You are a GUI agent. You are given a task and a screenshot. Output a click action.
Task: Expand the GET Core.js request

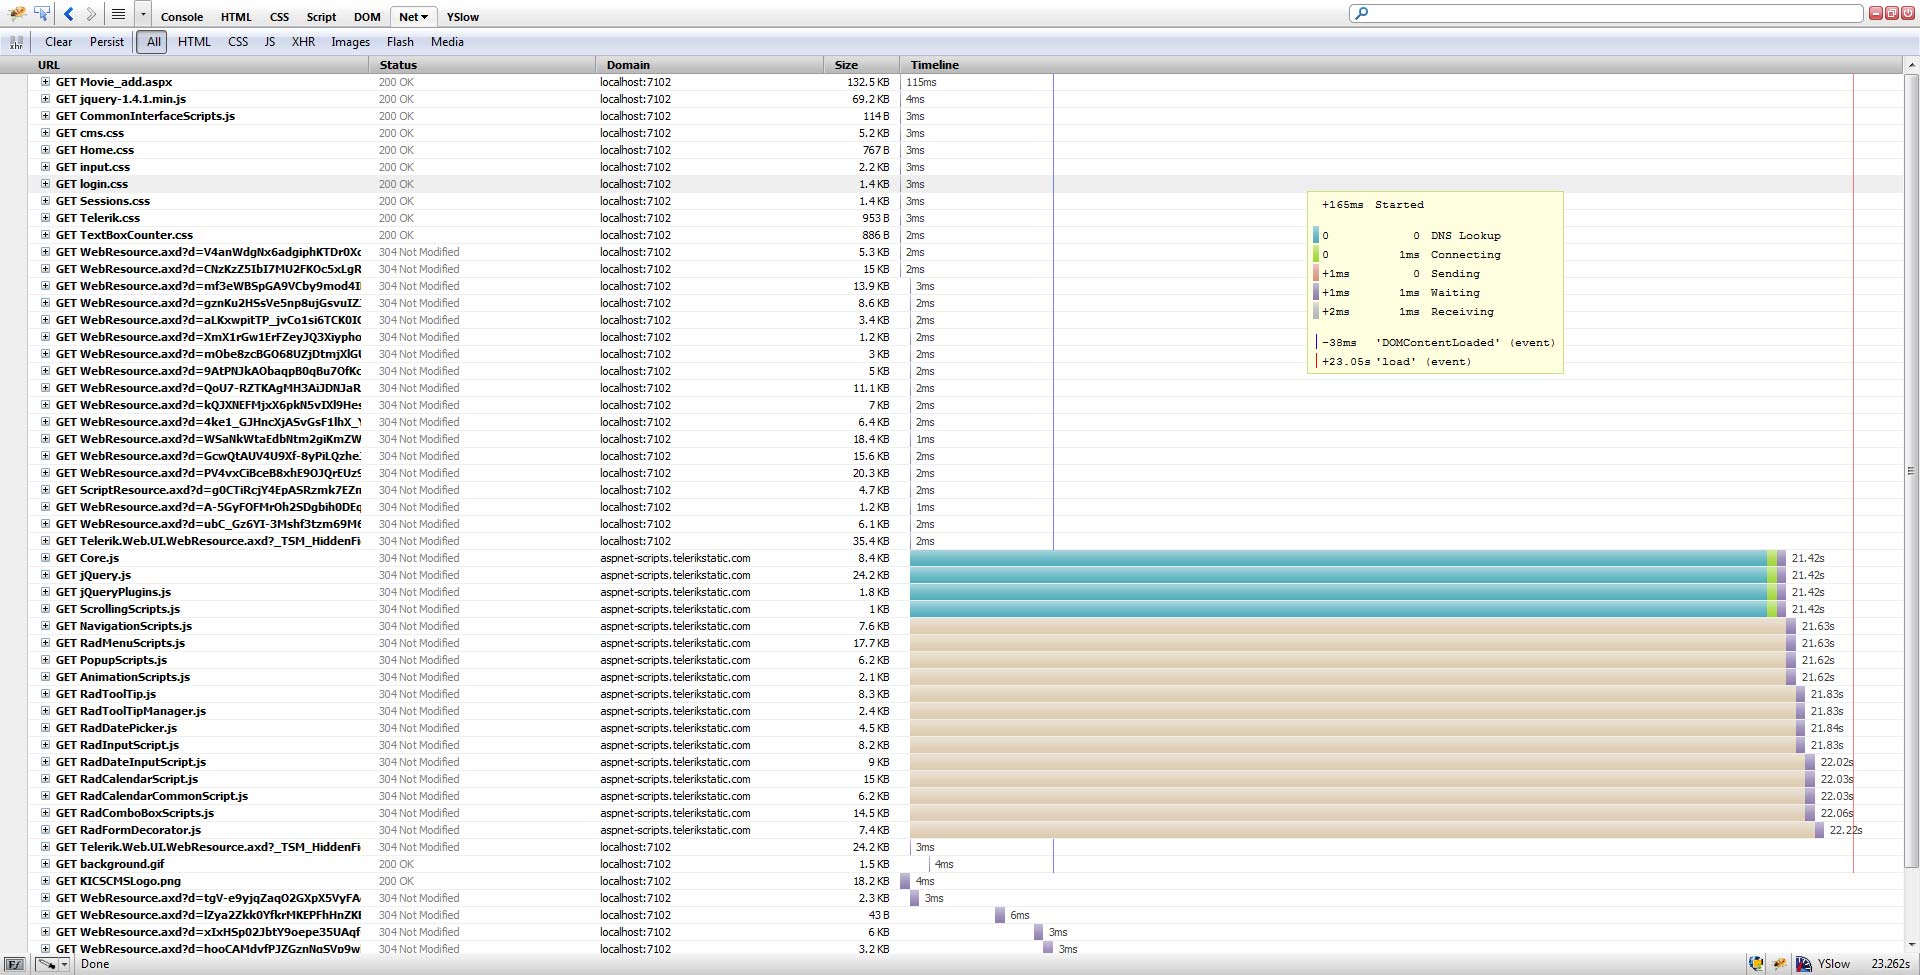45,558
